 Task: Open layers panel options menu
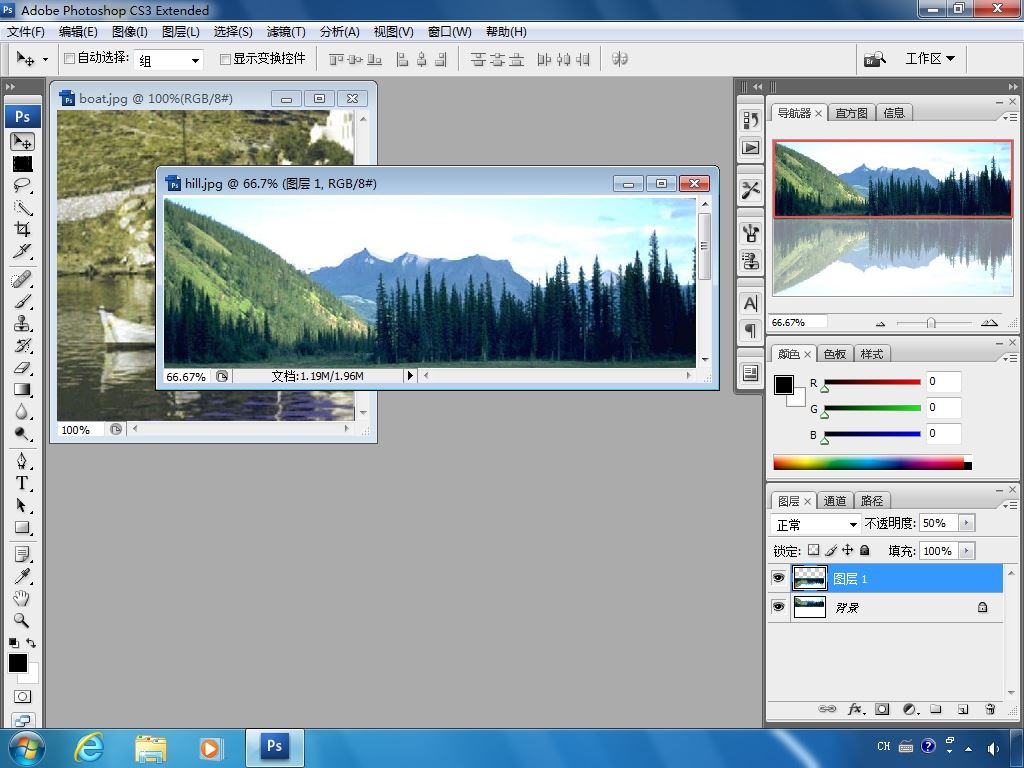[x=1010, y=505]
